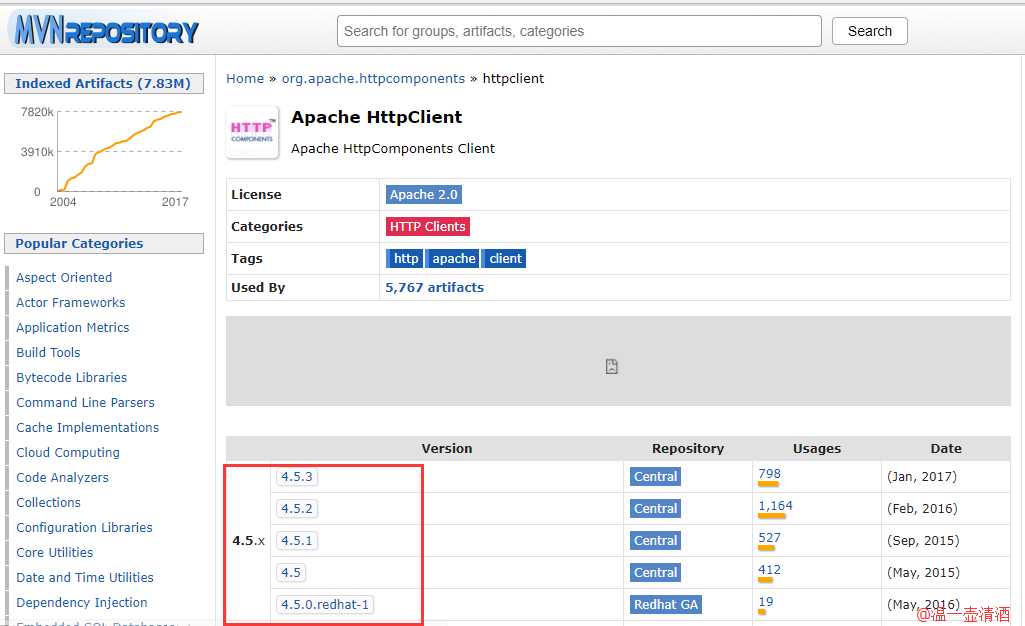Image resolution: width=1025 pixels, height=626 pixels.
Task: Open version 4.5.3 link
Action: [x=297, y=476]
